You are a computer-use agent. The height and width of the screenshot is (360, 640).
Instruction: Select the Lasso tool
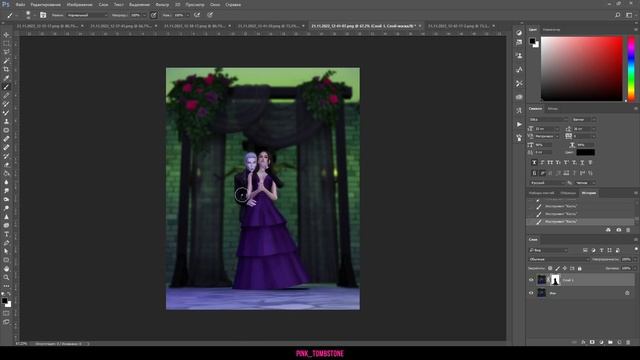click(6, 52)
